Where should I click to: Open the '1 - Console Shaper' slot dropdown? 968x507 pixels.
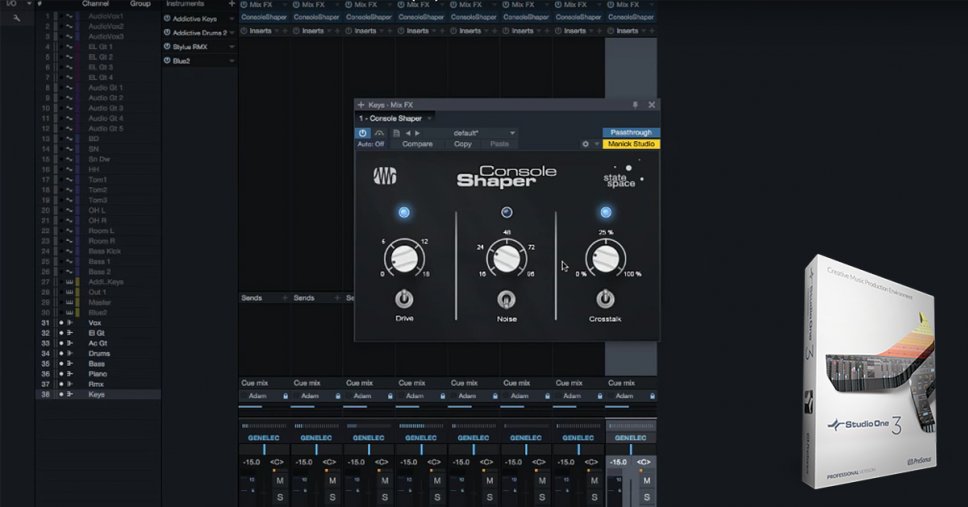tap(429, 118)
